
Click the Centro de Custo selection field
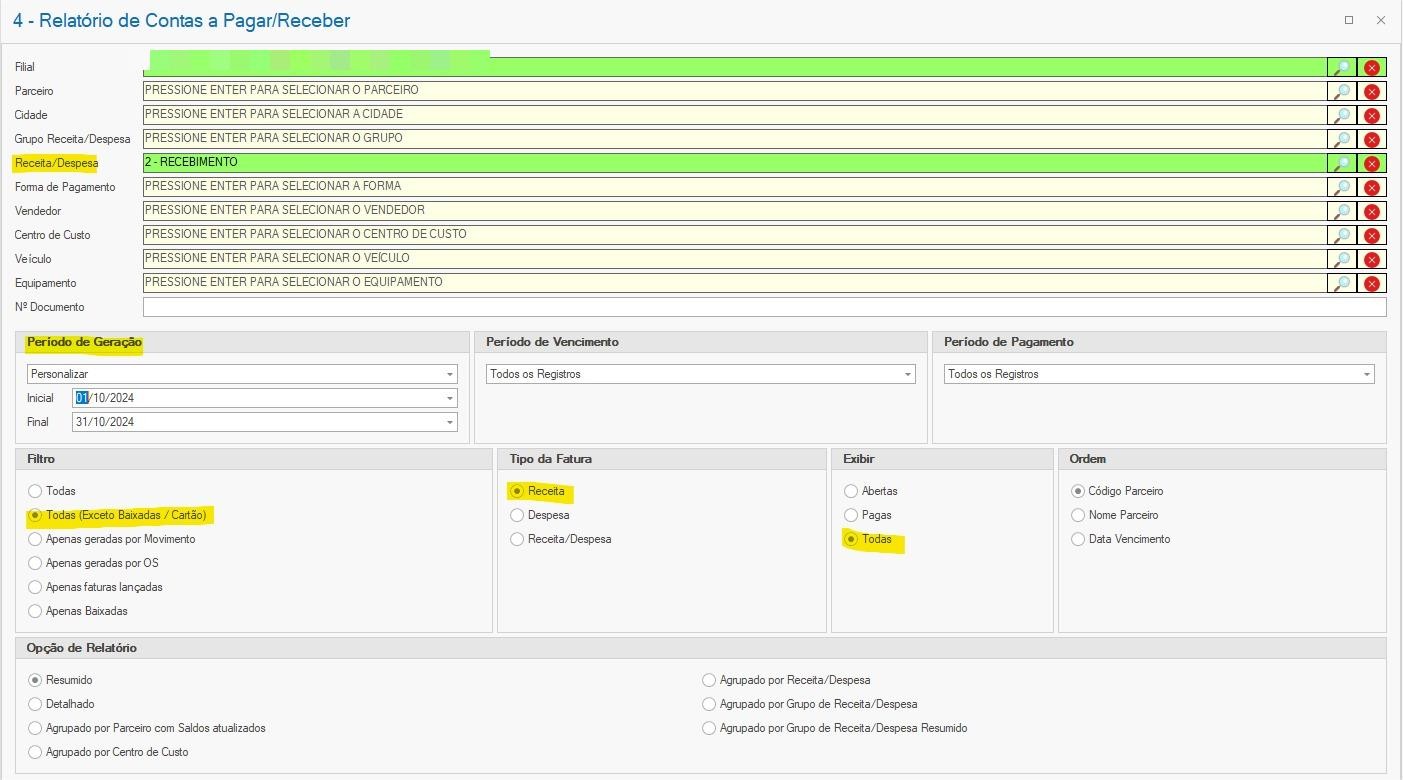tap(735, 235)
